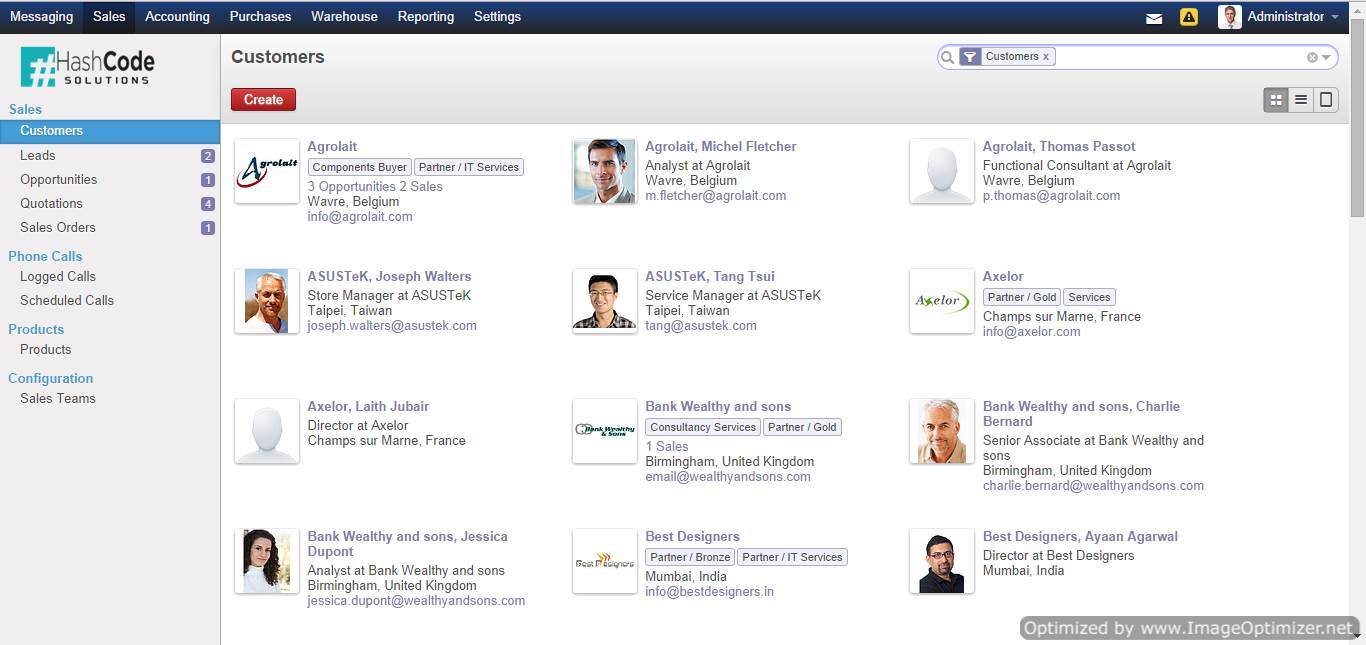Open 'ASUSTeK, Tang Tsui' name link
This screenshot has height=645, width=1366.
710,276
